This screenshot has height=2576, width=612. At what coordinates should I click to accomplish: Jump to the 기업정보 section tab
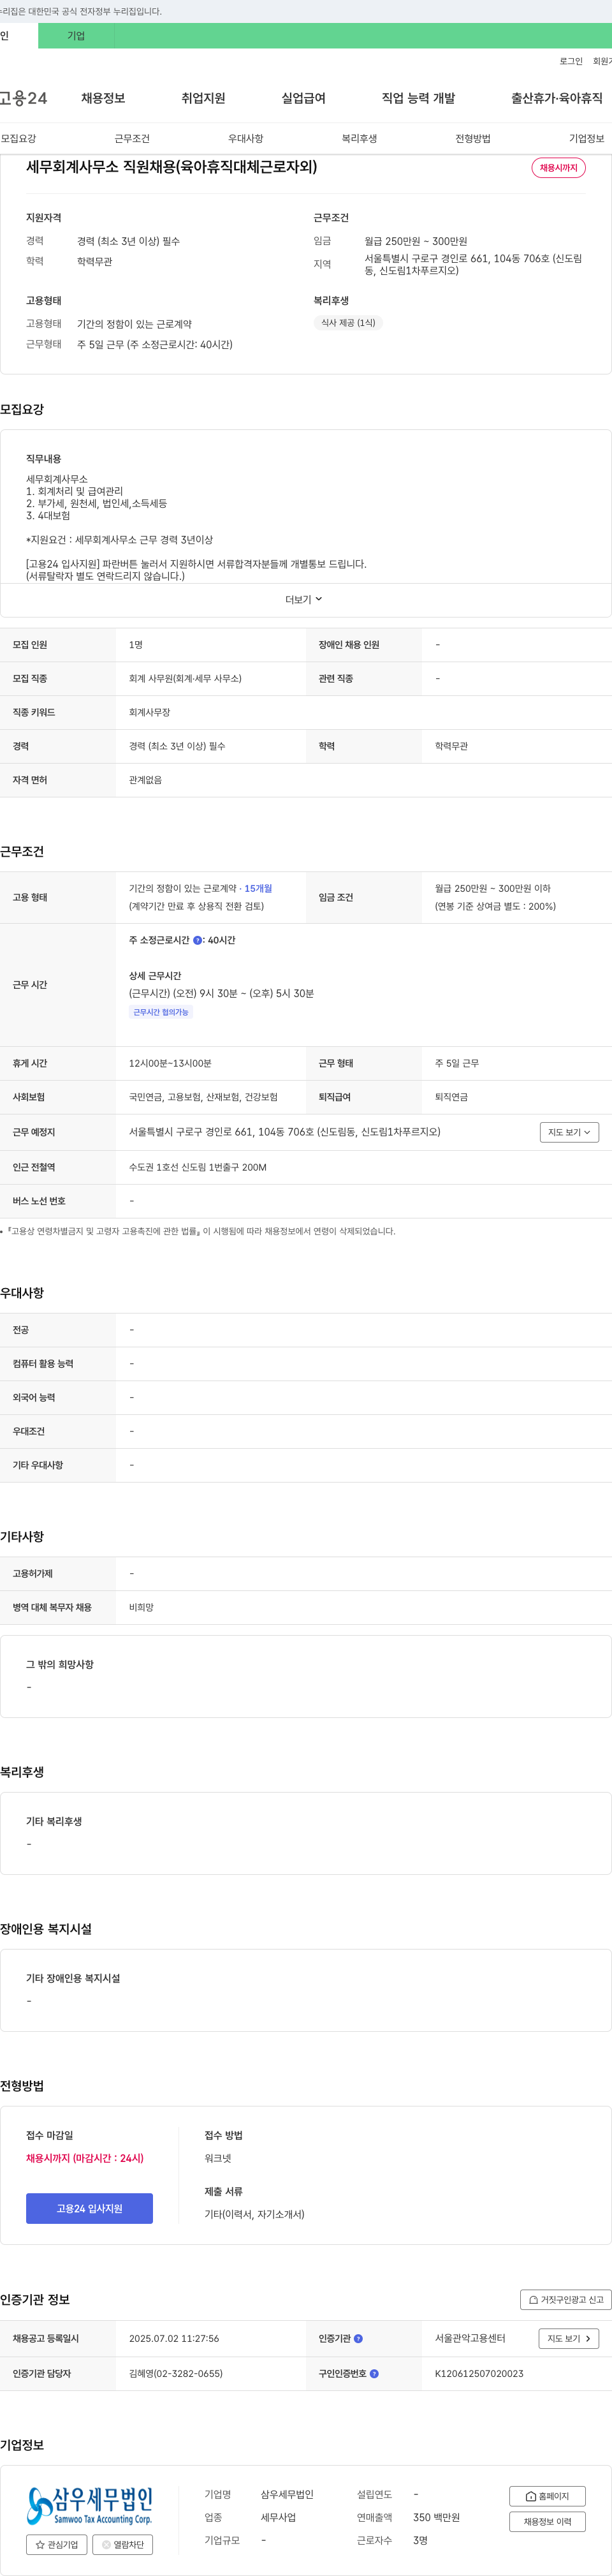point(587,139)
